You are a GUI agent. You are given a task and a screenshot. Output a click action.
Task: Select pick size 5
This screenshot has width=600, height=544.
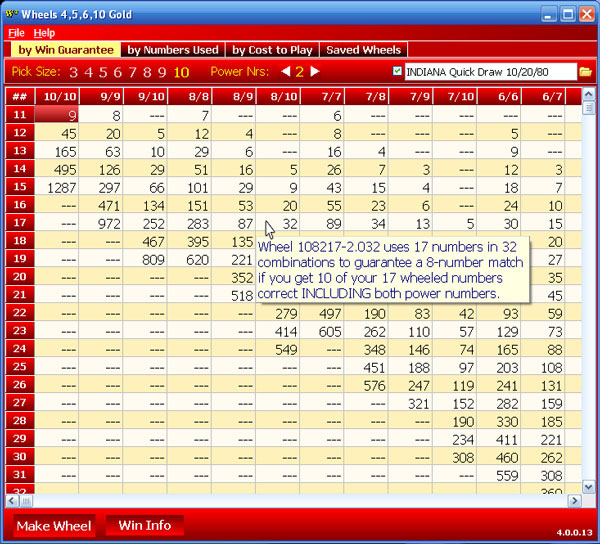tap(103, 72)
